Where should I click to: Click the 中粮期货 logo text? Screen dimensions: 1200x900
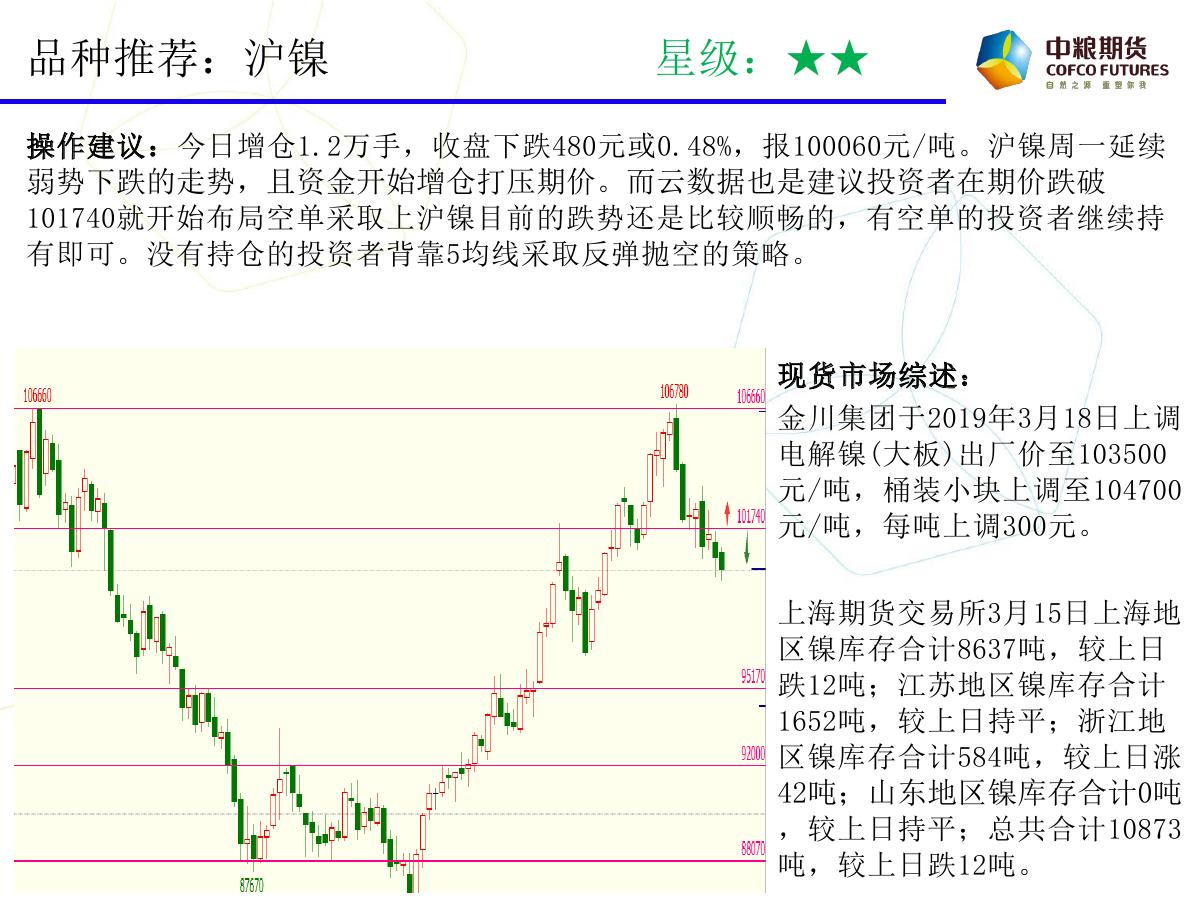click(1097, 47)
